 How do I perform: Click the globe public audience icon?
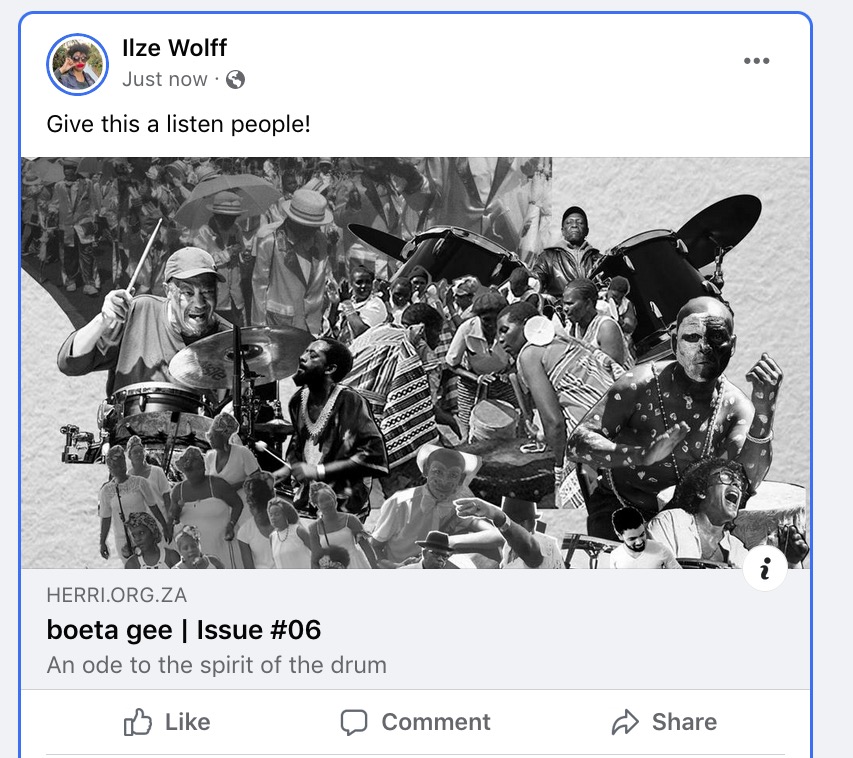coord(236,80)
